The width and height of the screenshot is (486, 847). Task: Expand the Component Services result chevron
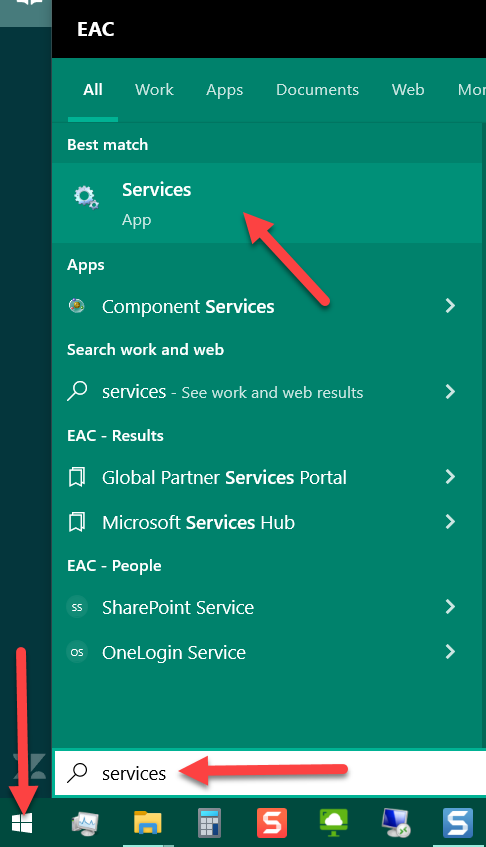[x=450, y=306]
